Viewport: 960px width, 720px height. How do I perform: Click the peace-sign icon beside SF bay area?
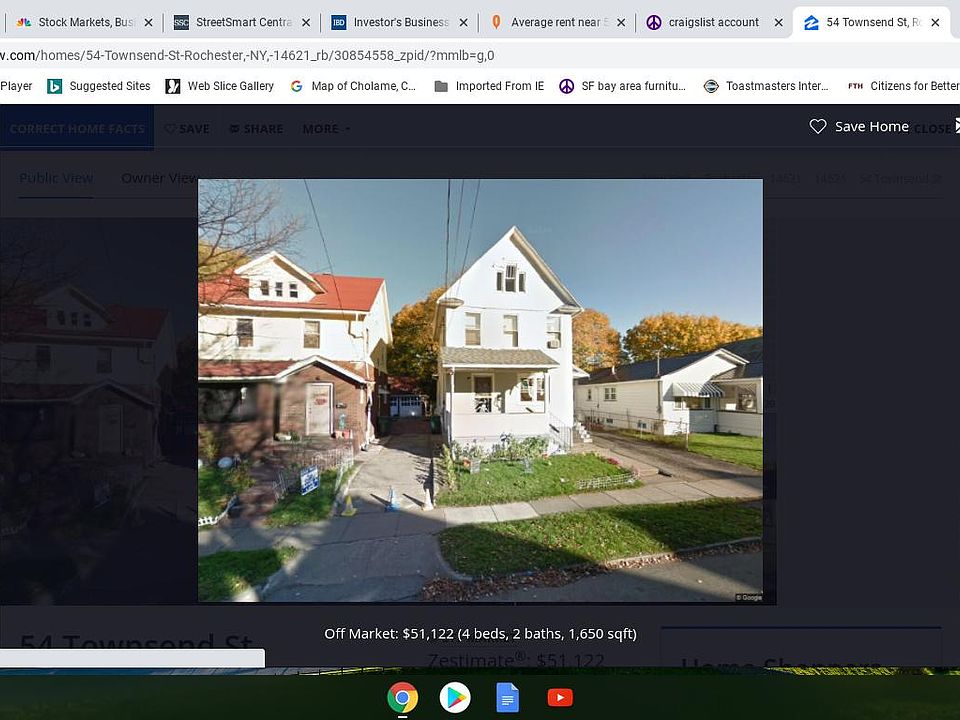[566, 86]
